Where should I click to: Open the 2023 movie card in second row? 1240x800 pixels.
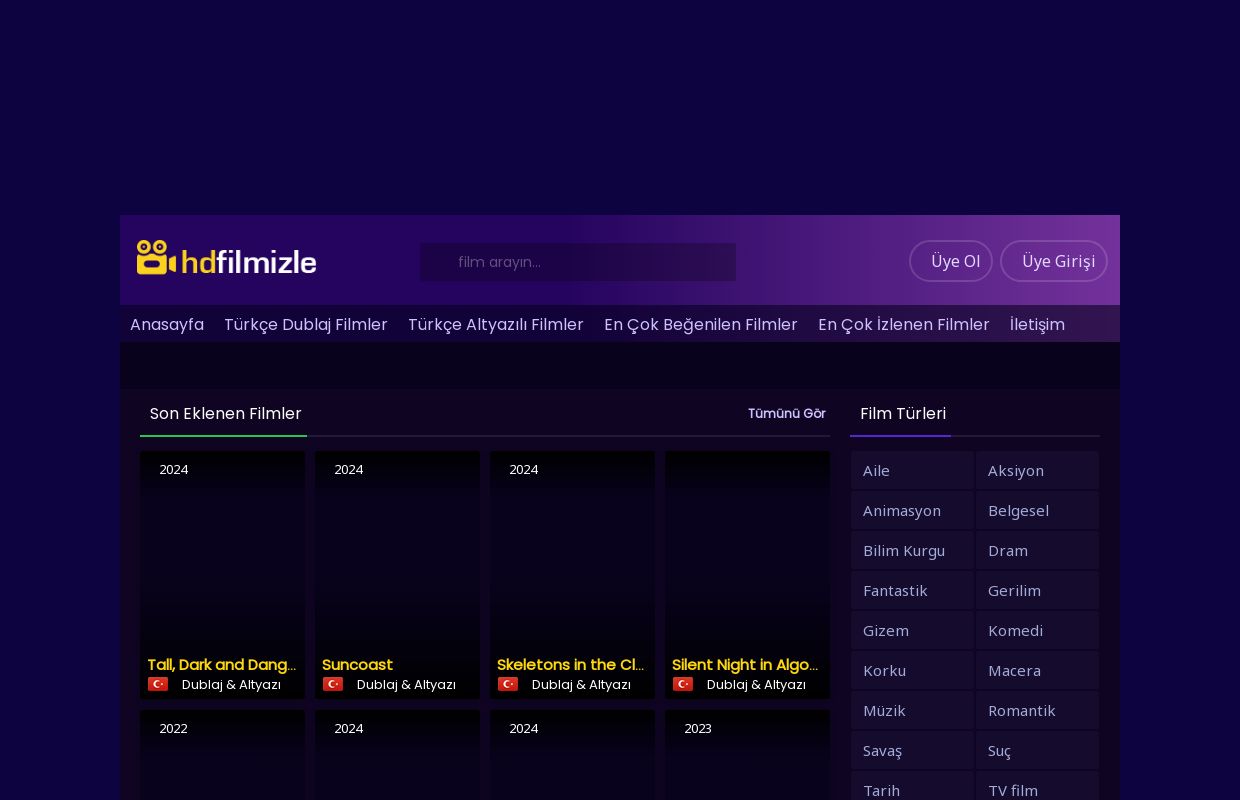(x=747, y=755)
